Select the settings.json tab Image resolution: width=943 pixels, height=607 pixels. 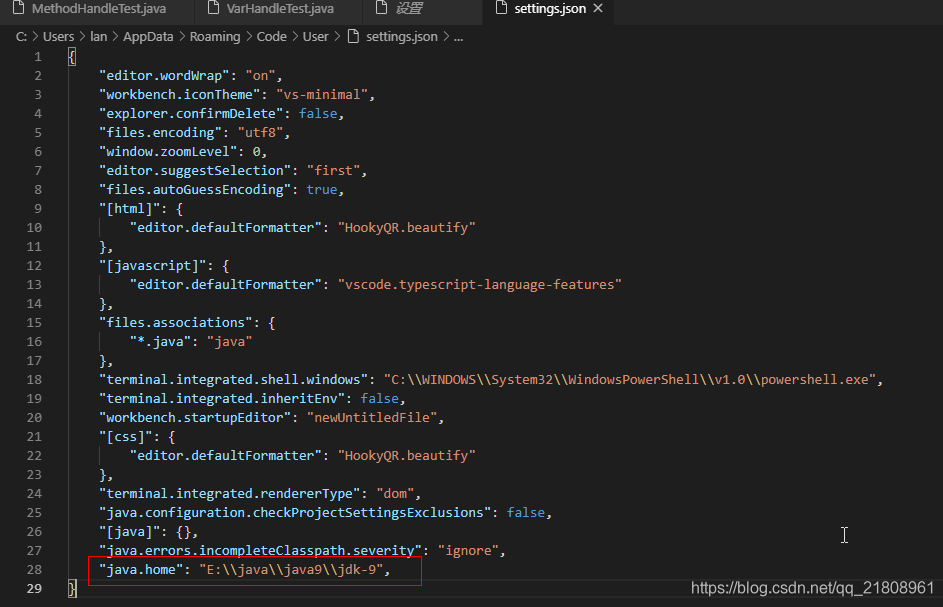click(x=550, y=9)
